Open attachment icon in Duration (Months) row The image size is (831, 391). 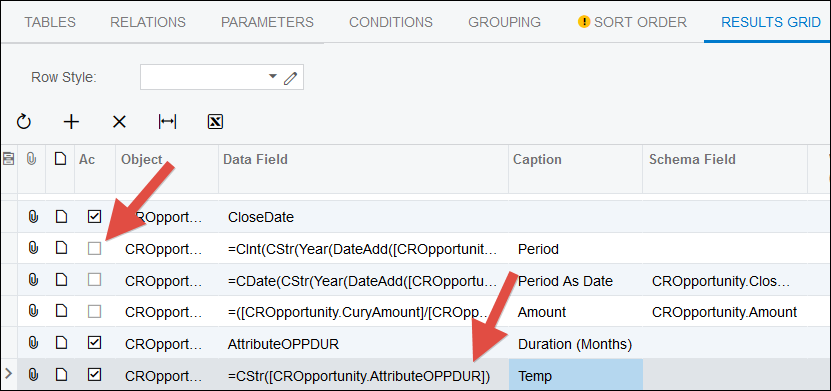(33, 344)
